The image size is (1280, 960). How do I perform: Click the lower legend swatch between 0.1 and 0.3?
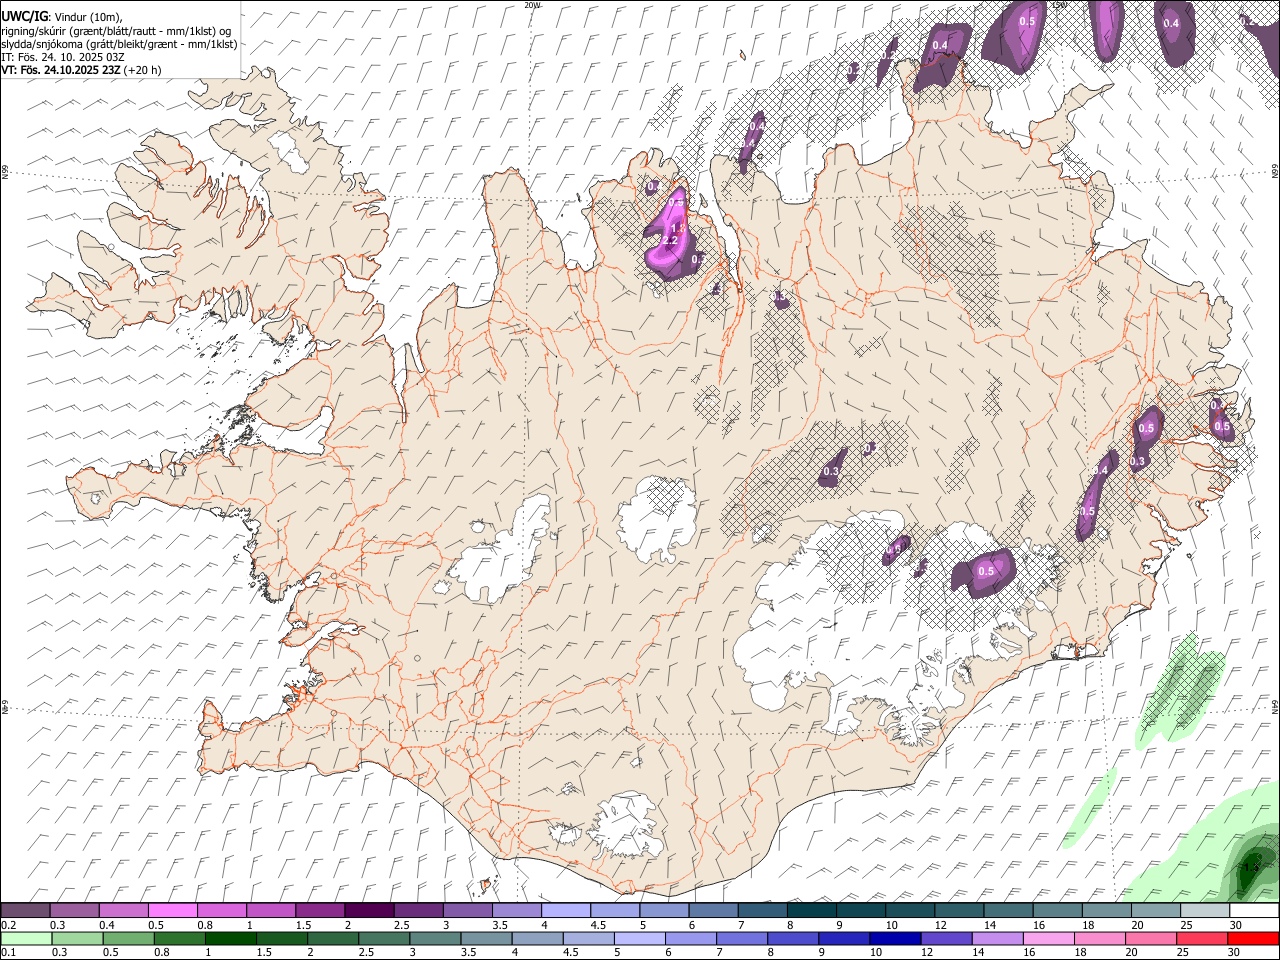(x=27, y=938)
